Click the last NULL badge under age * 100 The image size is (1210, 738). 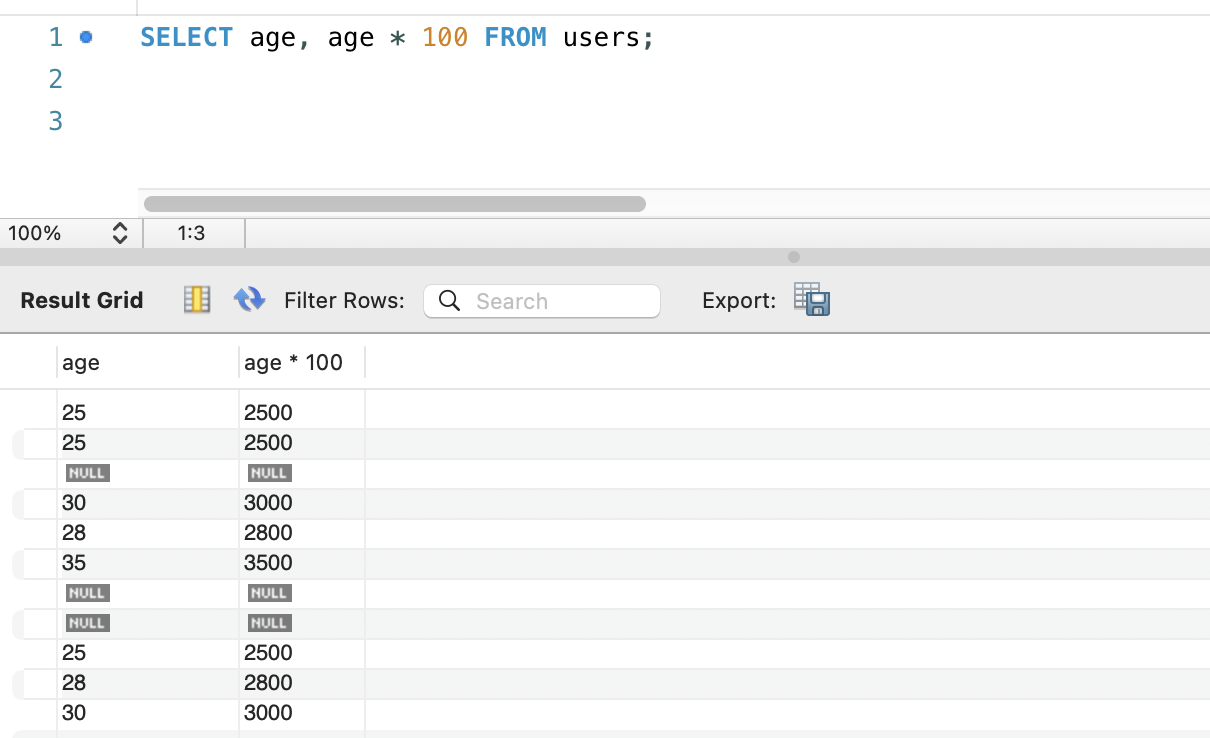tap(269, 623)
